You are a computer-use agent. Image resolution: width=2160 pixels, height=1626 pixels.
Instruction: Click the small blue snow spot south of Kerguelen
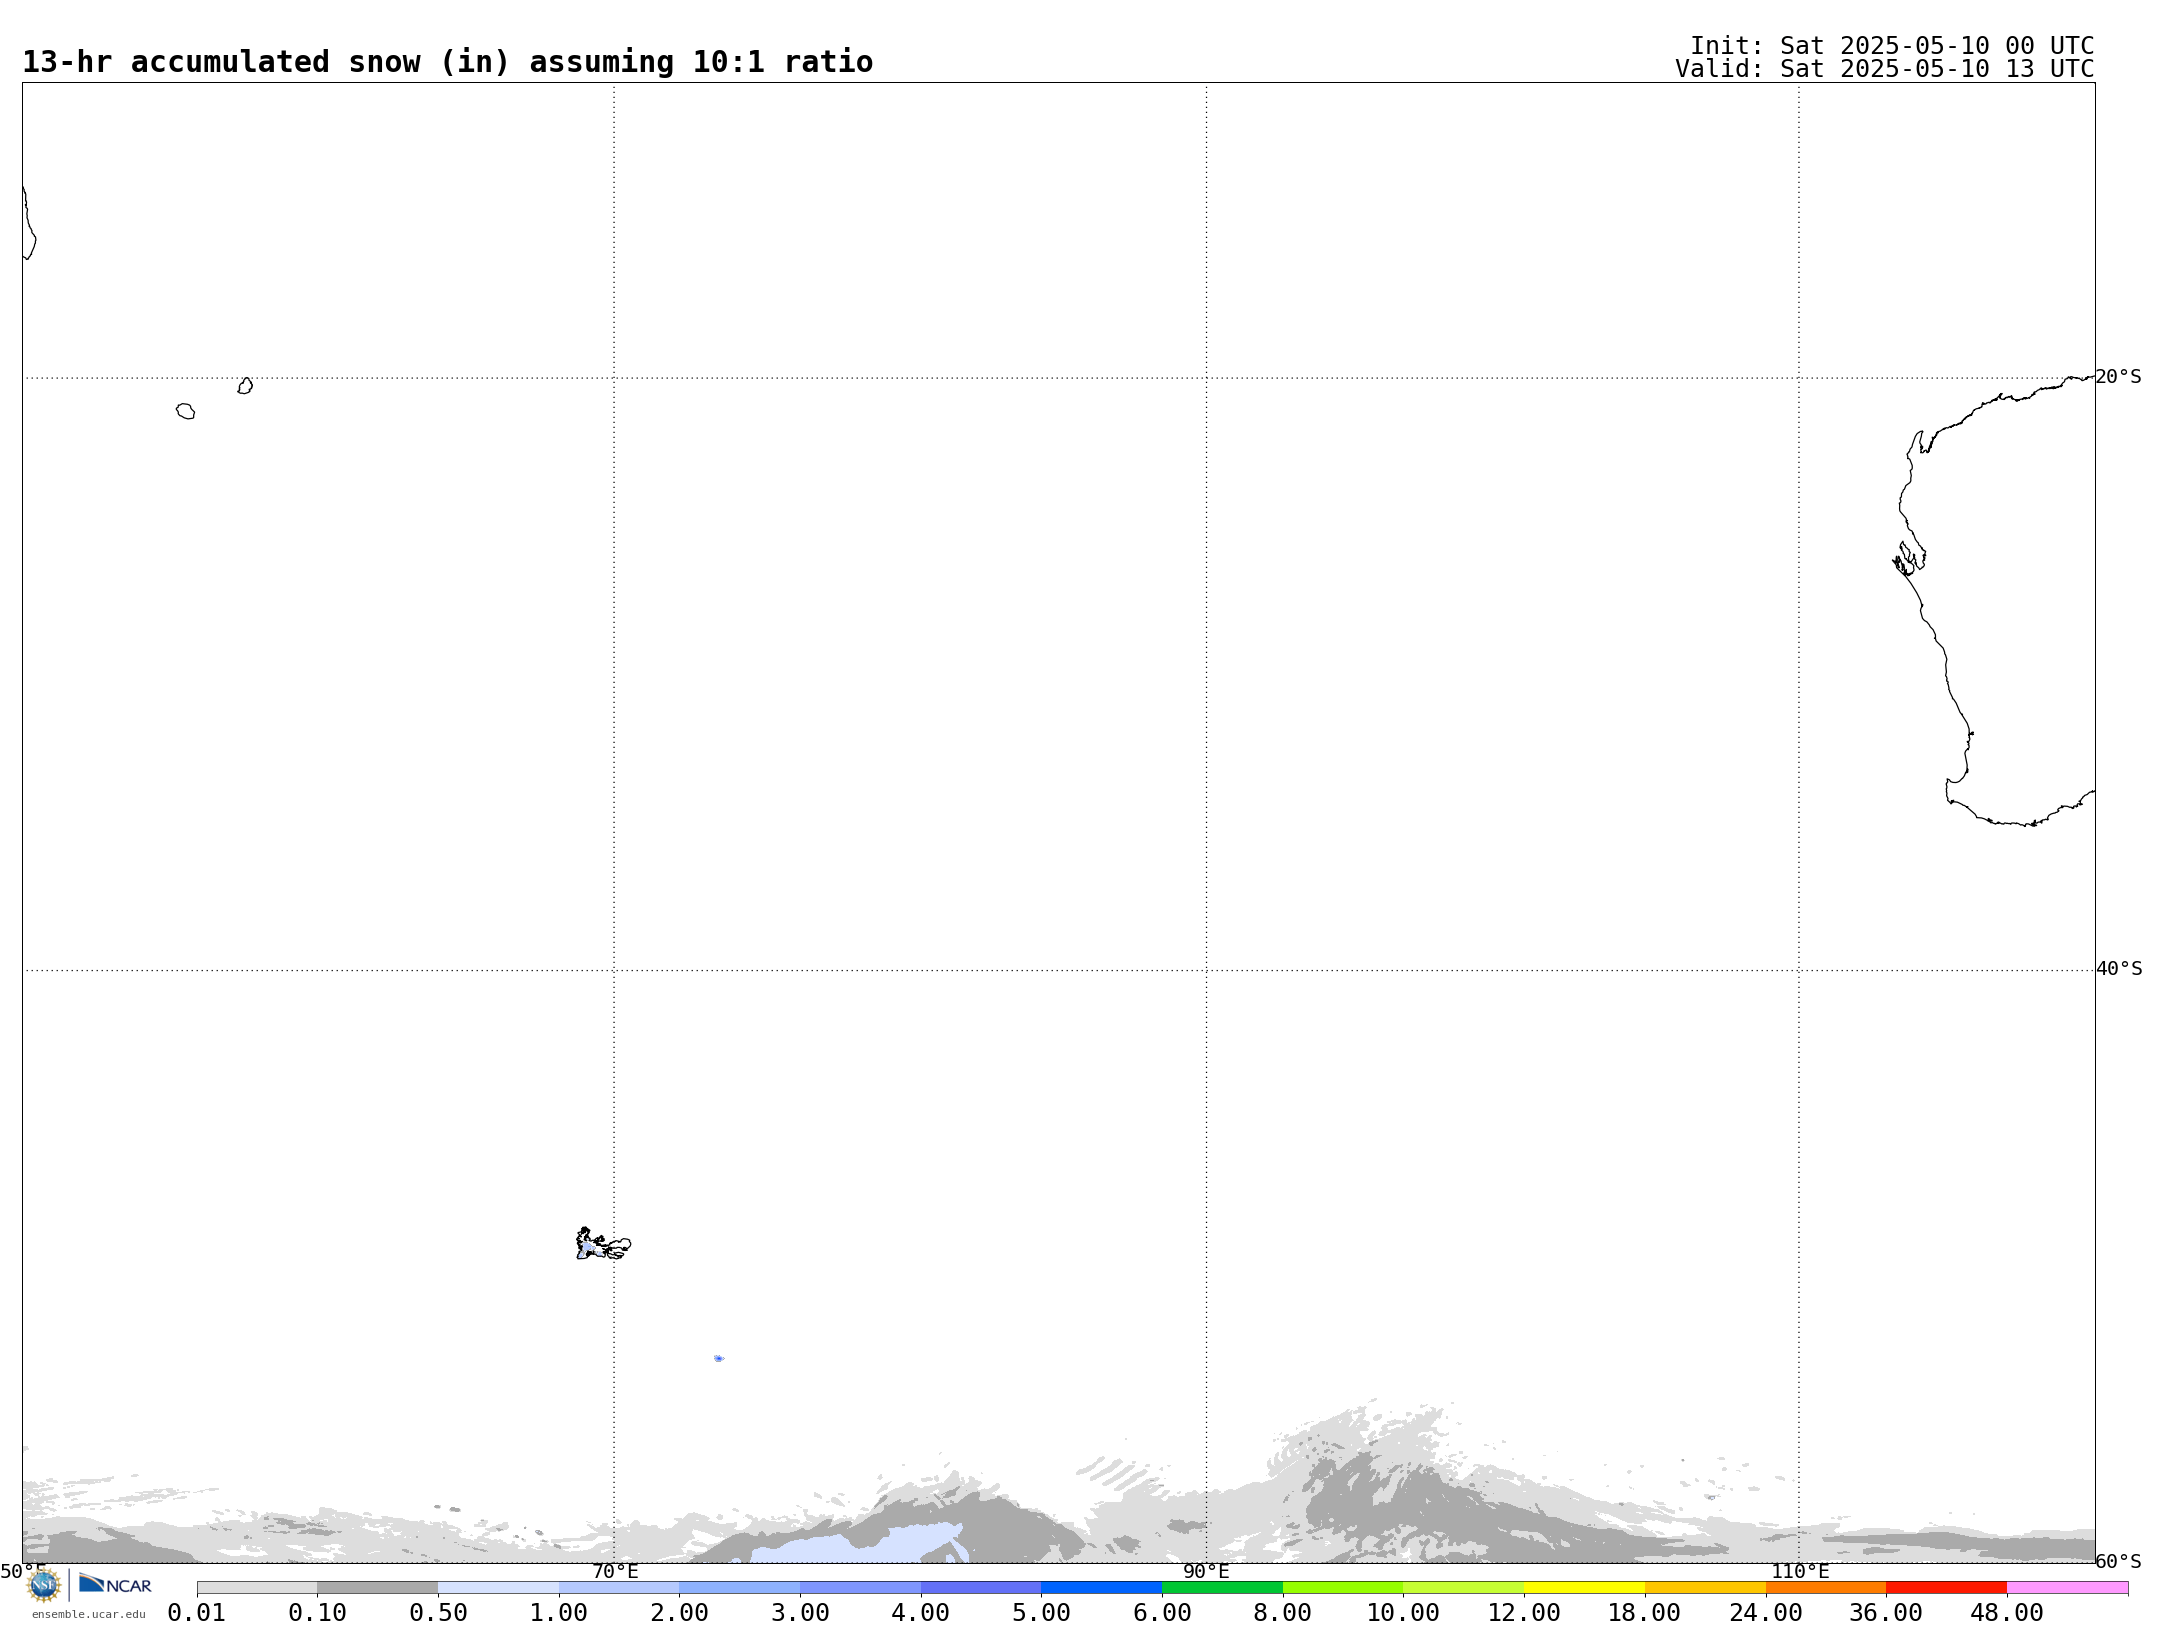tap(719, 1359)
